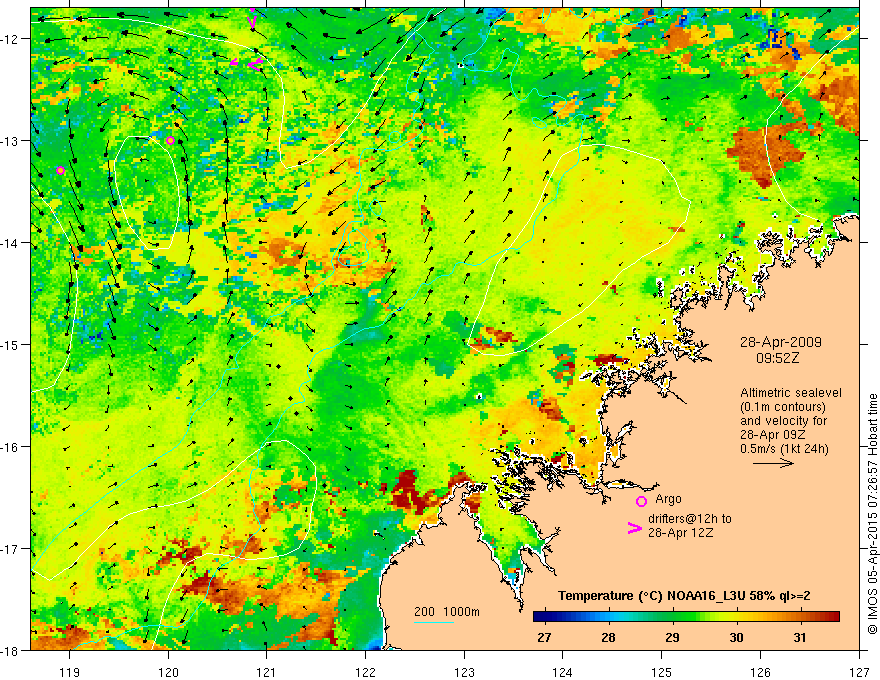Click the longitude axis label 124
Viewport: 880px width, 680px height.
pos(563,672)
